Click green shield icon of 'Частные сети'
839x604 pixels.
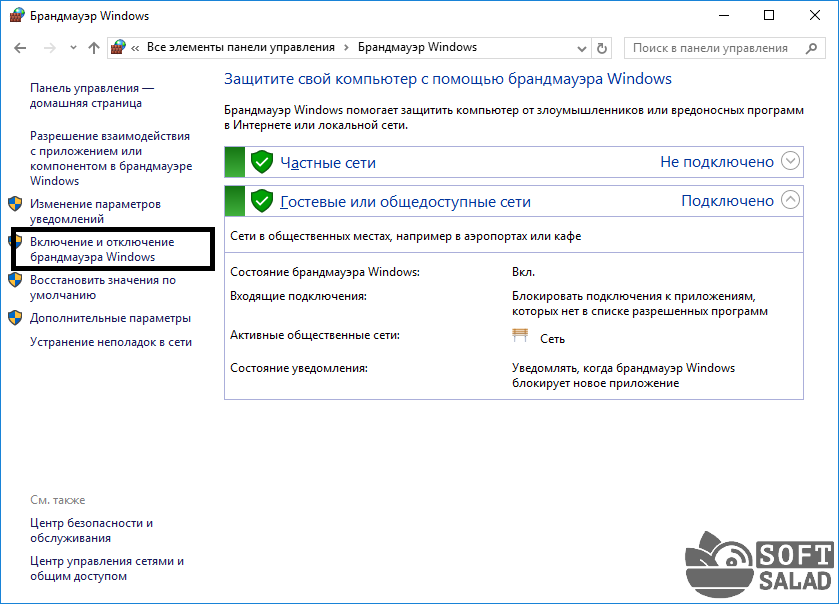point(262,162)
